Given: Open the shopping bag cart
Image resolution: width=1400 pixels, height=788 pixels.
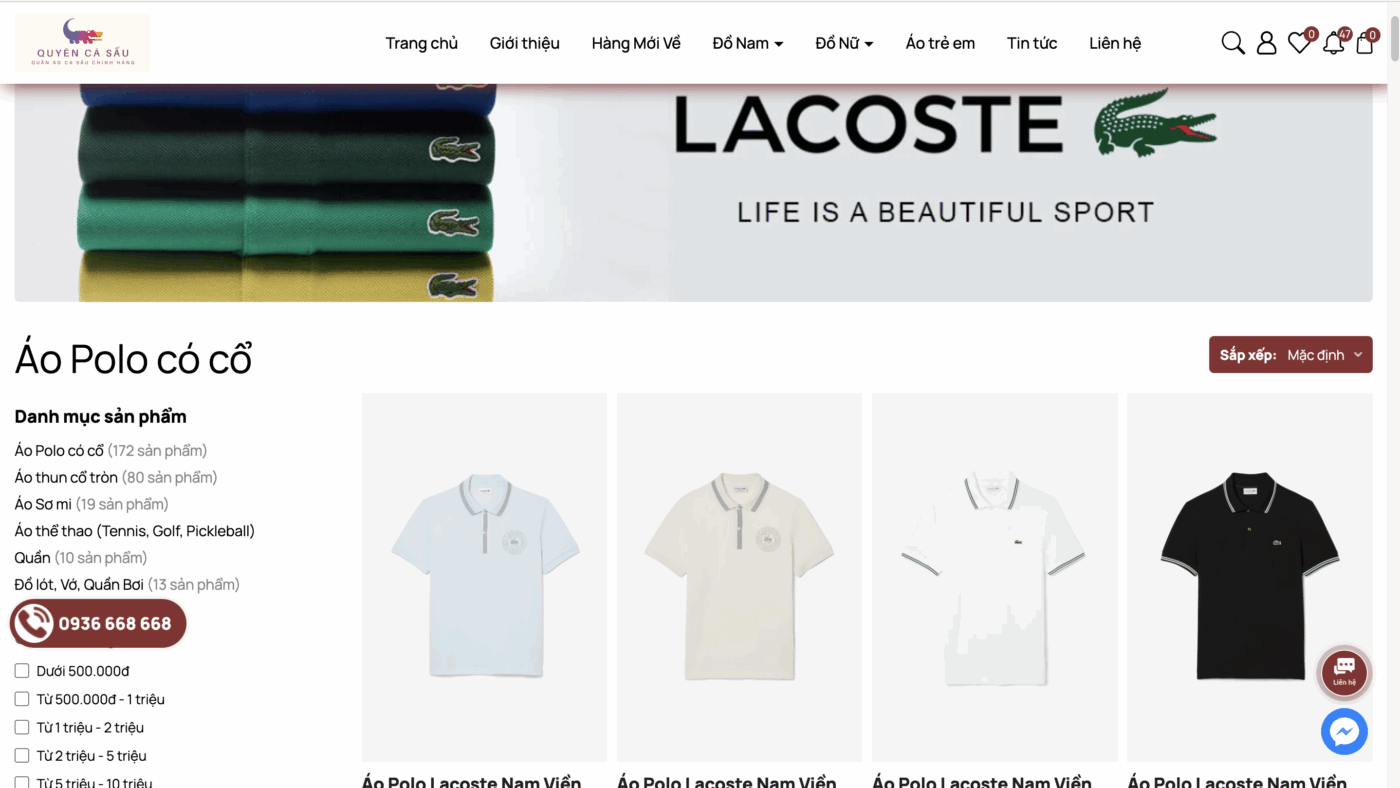Looking at the screenshot, I should [1364, 43].
